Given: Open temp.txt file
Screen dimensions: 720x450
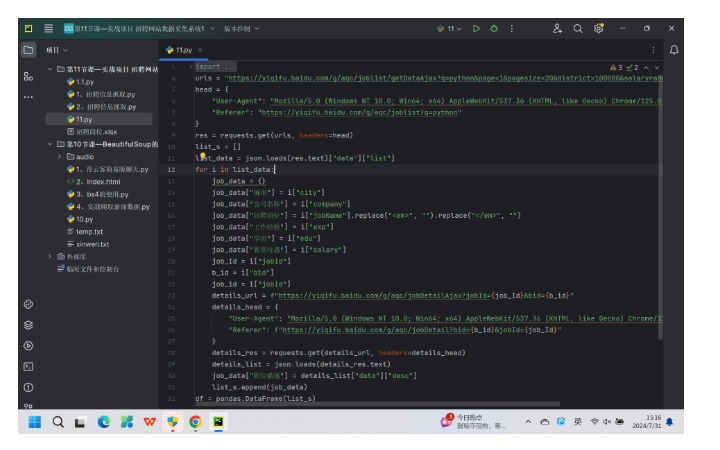Looking at the screenshot, I should (85, 232).
